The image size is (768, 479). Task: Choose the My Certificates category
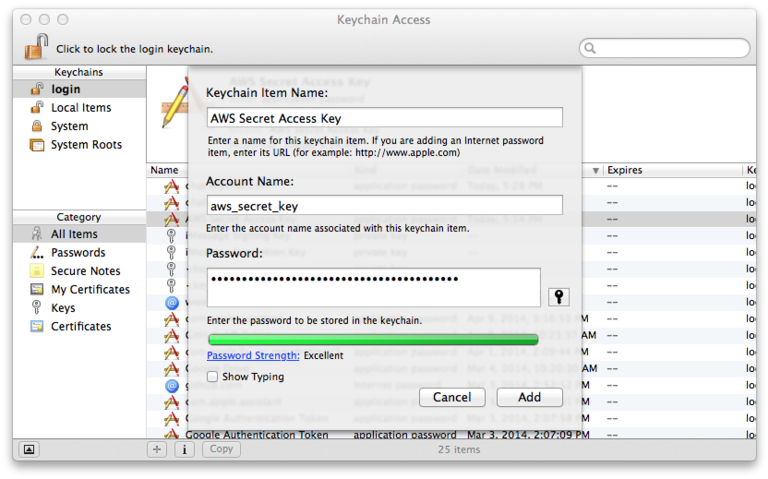79,289
